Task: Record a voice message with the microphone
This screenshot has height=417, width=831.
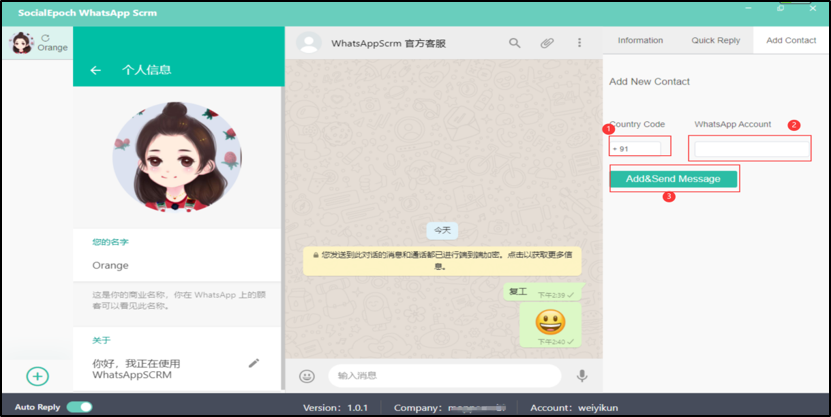Action: coord(582,375)
